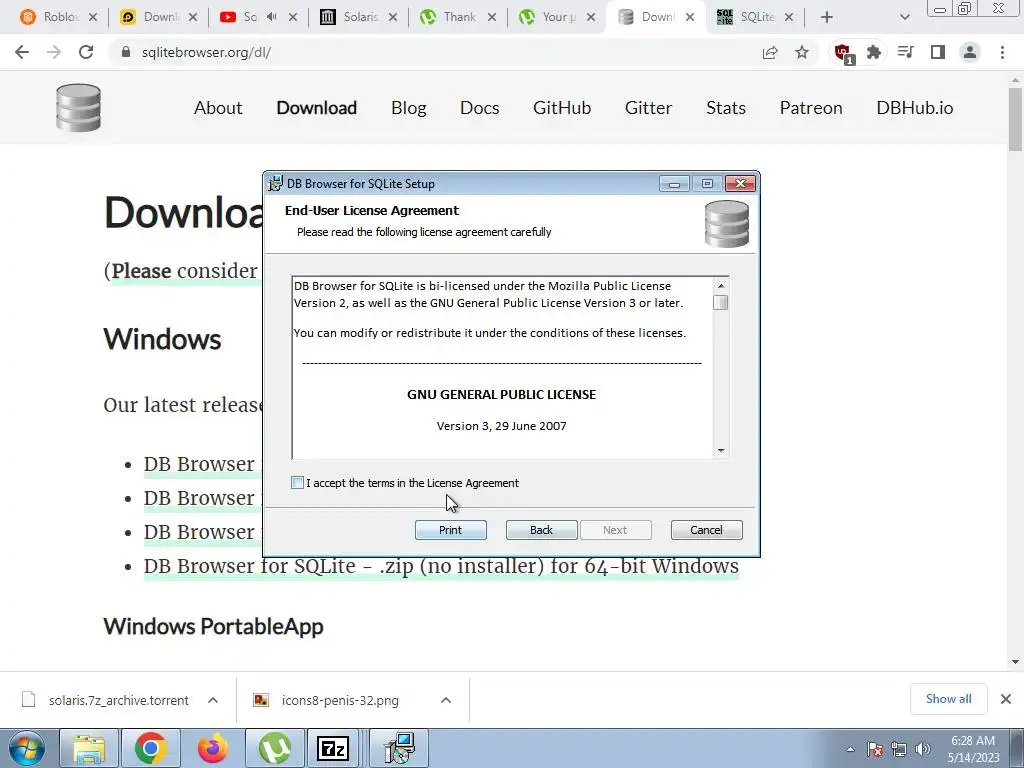Mute the YouTube tab speaker icon
Viewport: 1024px width, 768px height.
(272, 17)
